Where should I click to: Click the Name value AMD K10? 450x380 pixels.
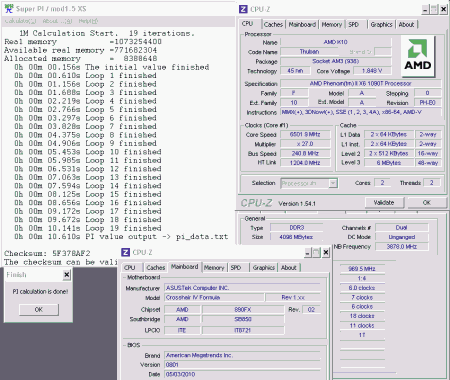pos(335,42)
